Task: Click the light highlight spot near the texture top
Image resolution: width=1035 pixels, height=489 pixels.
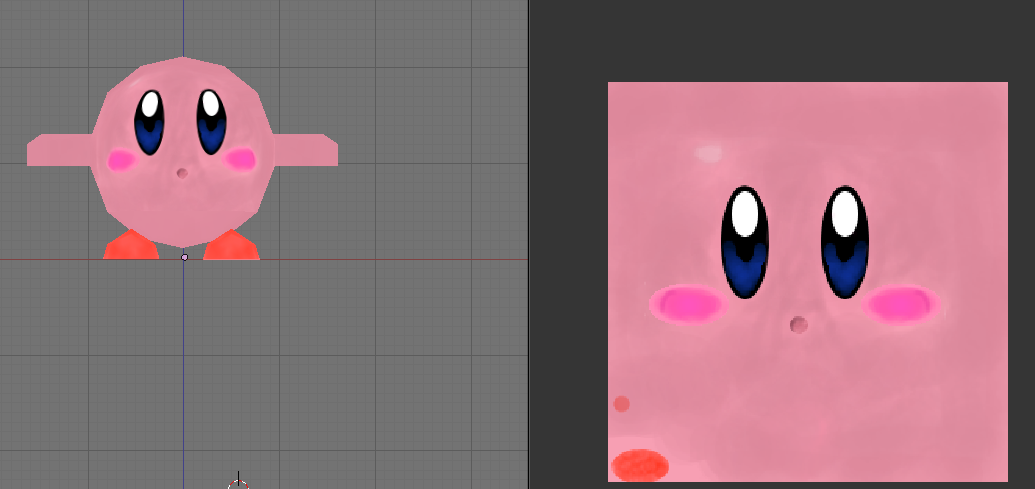Action: click(x=708, y=154)
